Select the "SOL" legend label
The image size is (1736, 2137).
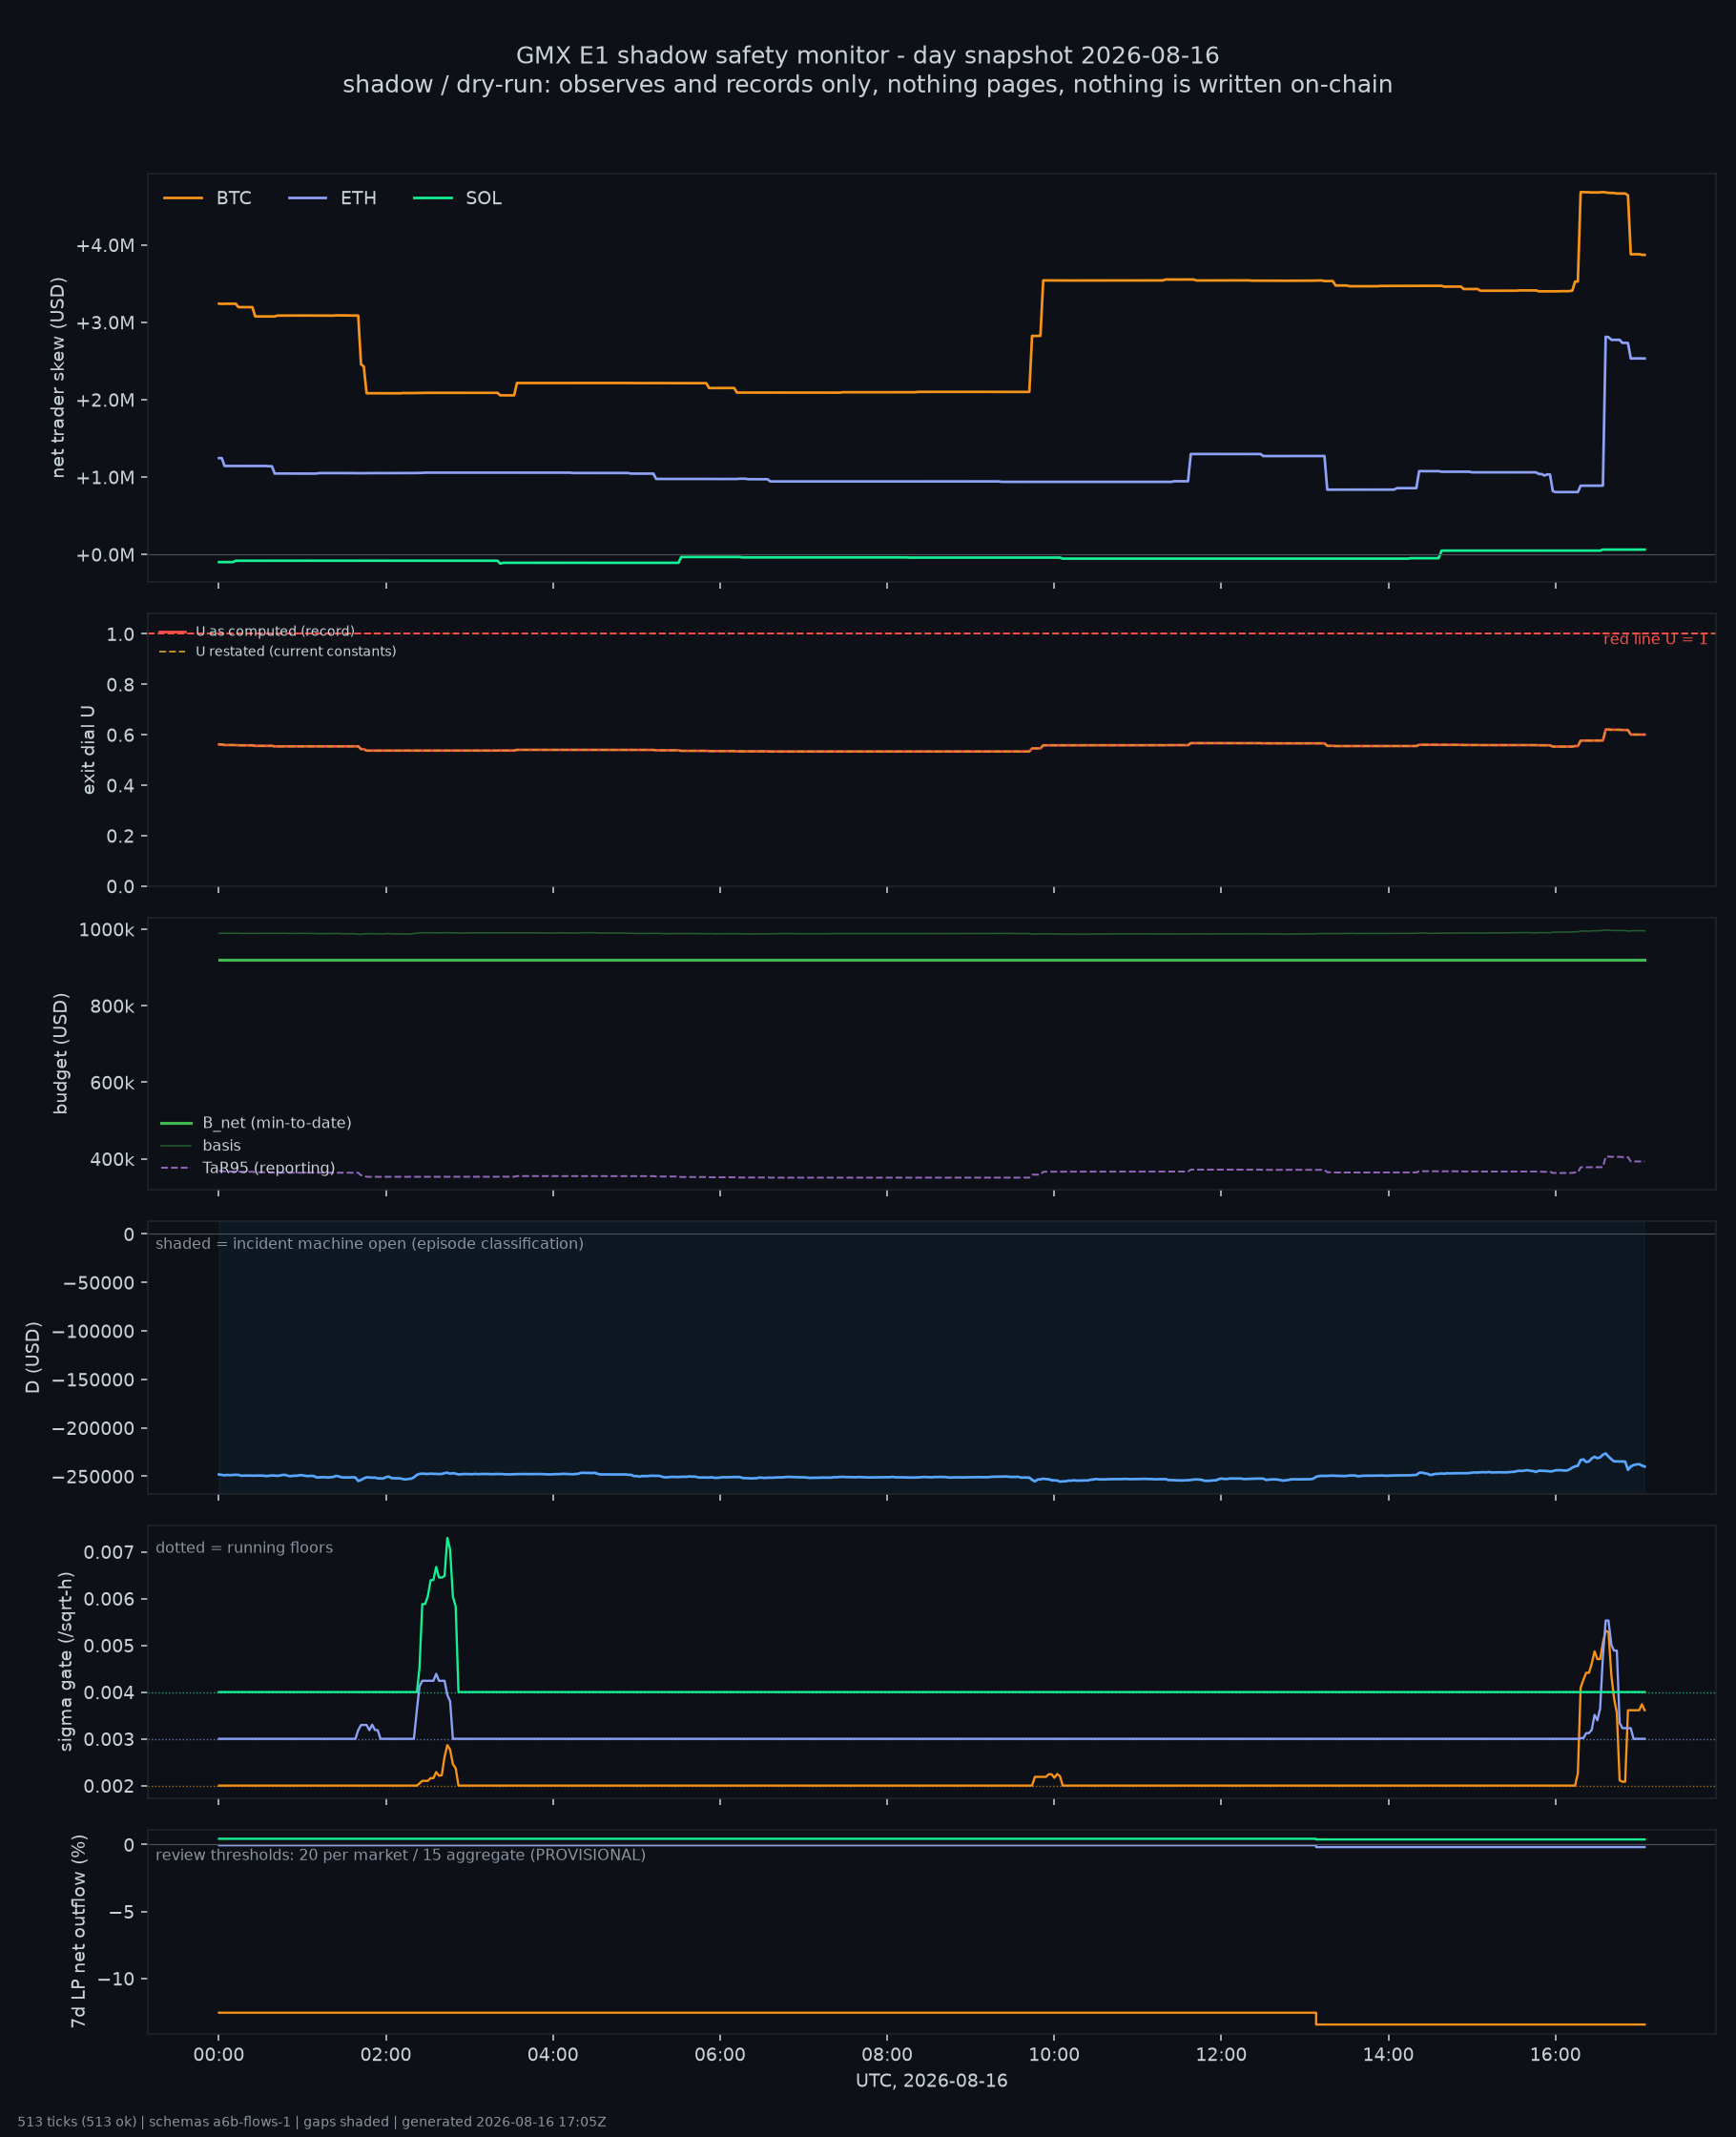tap(484, 198)
